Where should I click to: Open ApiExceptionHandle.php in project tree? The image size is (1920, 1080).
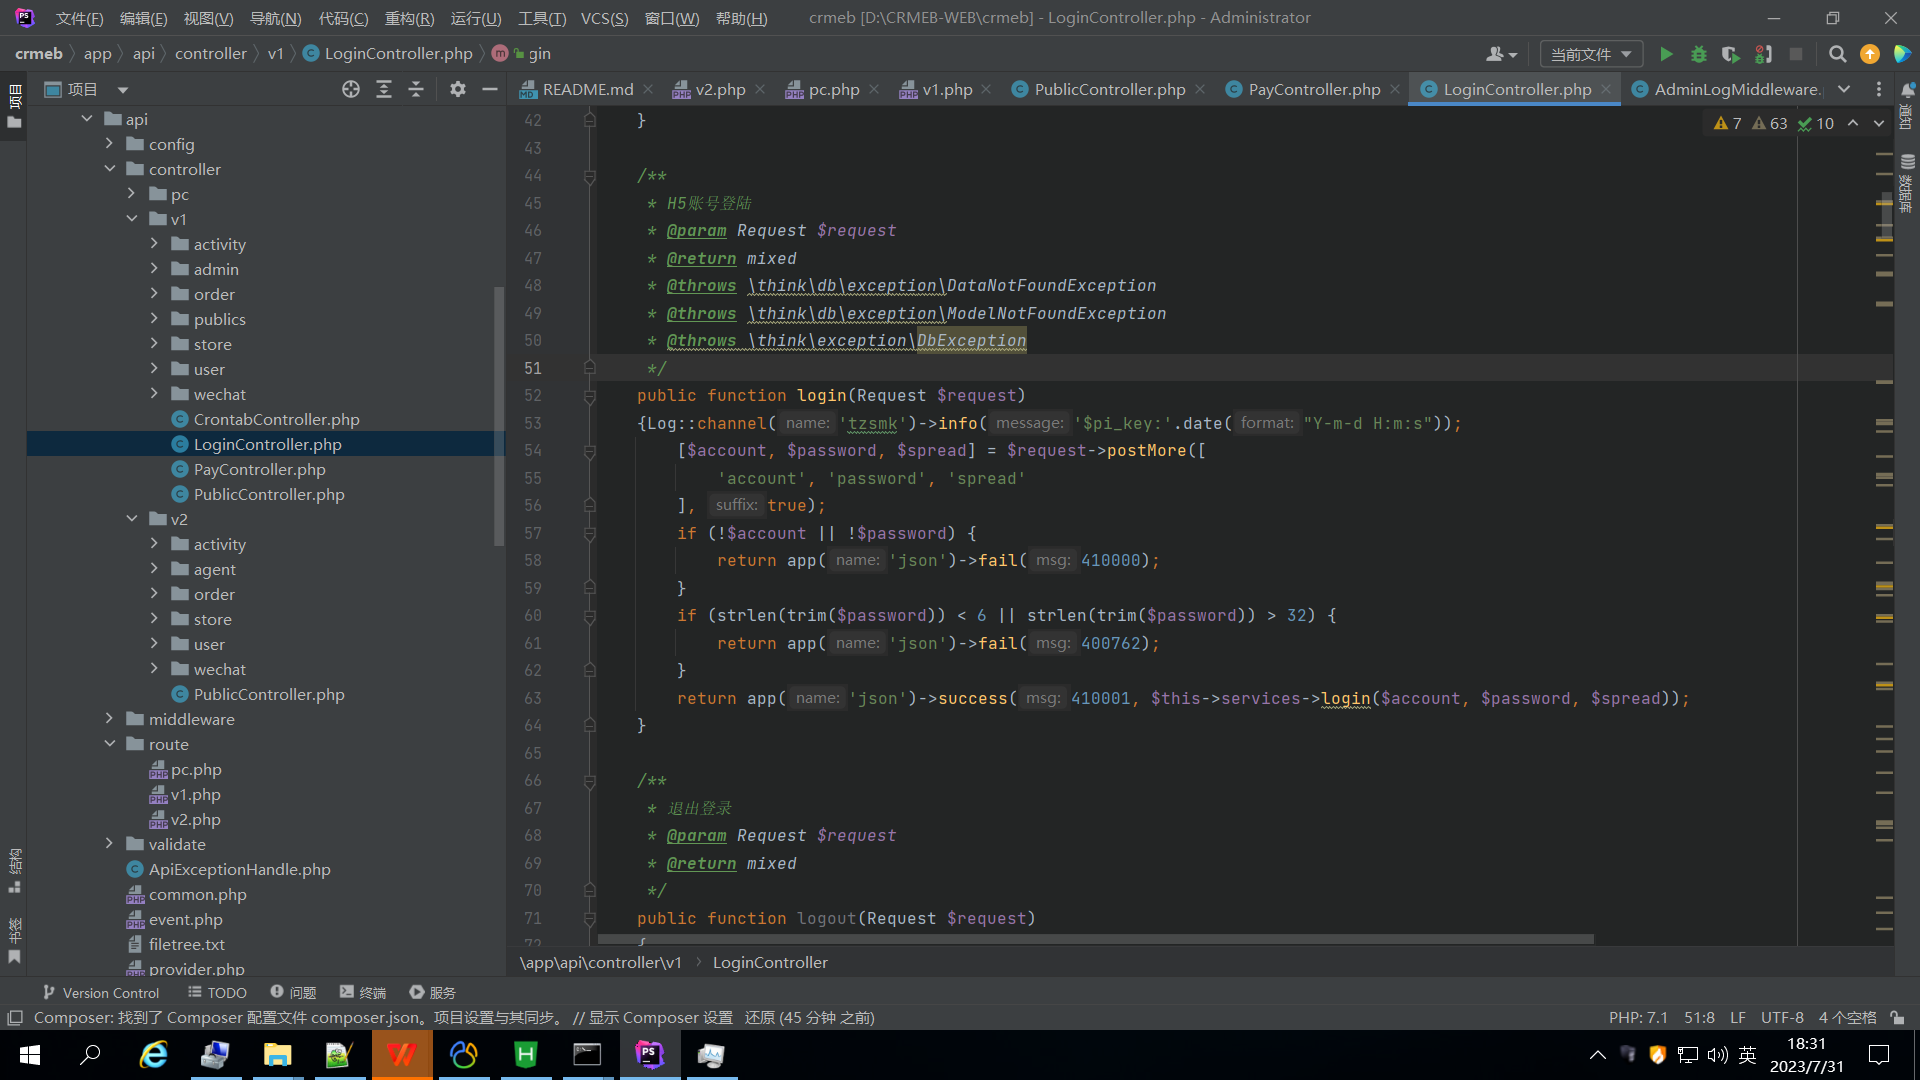[239, 869]
